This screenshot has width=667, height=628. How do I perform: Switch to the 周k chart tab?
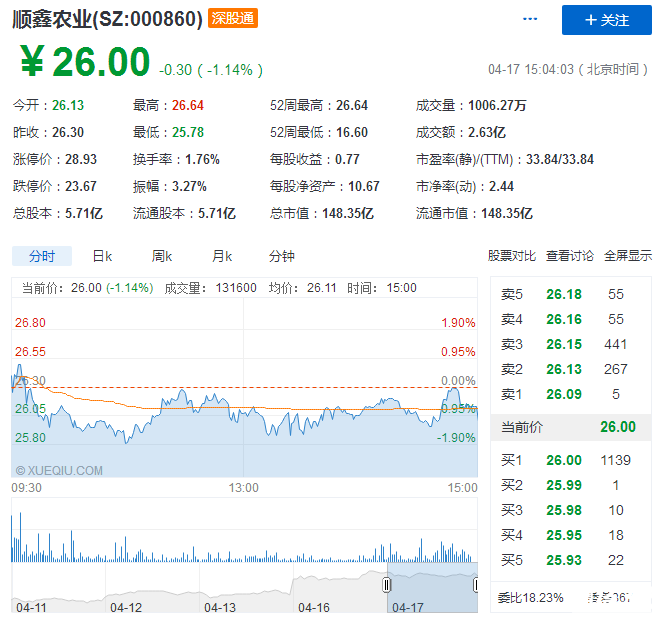click(x=162, y=256)
